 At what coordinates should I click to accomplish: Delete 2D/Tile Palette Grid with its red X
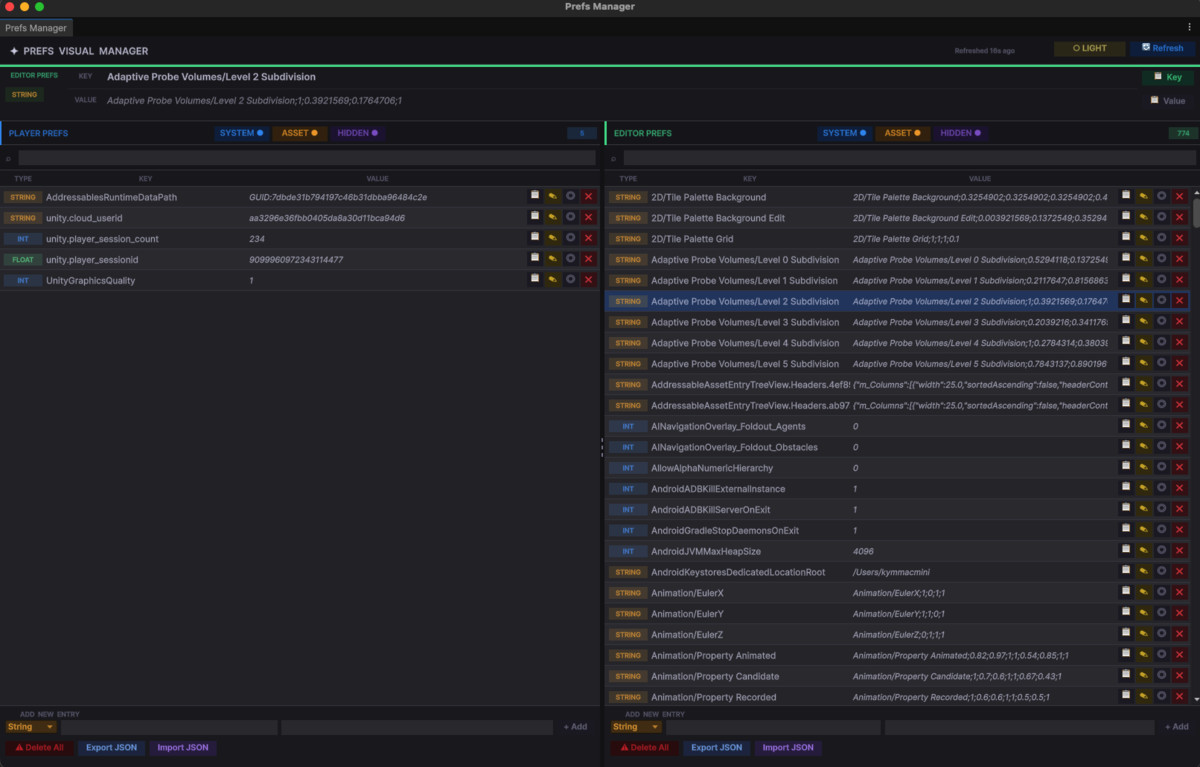coord(1180,238)
